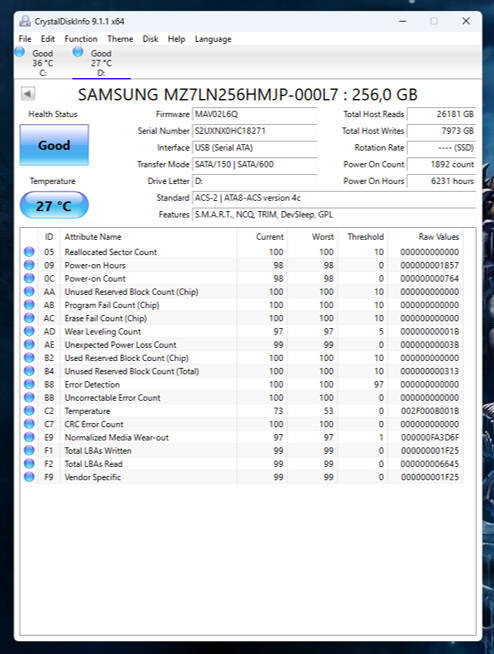Click the 27 °C temperature button
The image size is (494, 654).
tap(54, 205)
